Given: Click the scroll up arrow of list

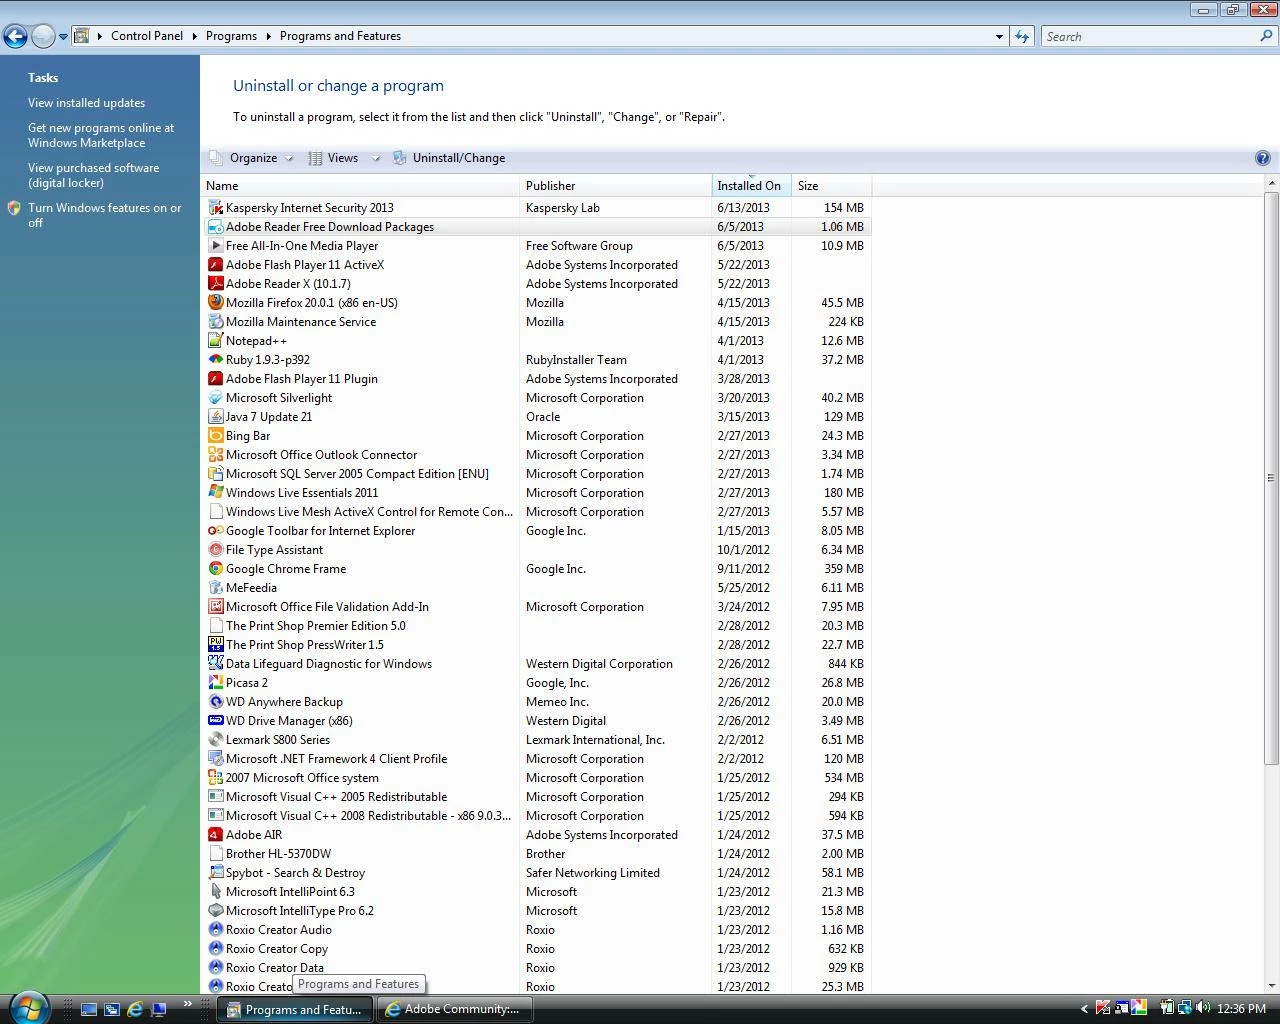Looking at the screenshot, I should pos(1271,184).
